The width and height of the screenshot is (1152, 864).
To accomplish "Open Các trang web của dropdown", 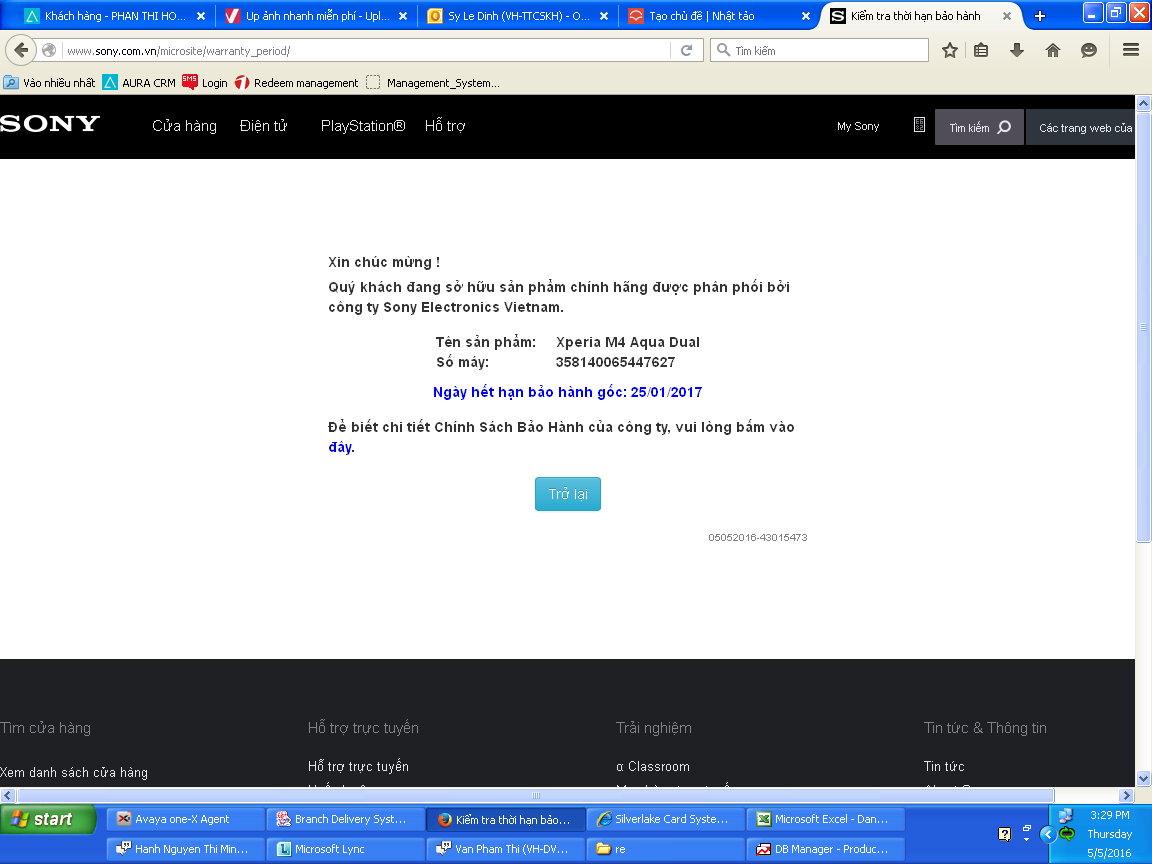I will 1081,127.
